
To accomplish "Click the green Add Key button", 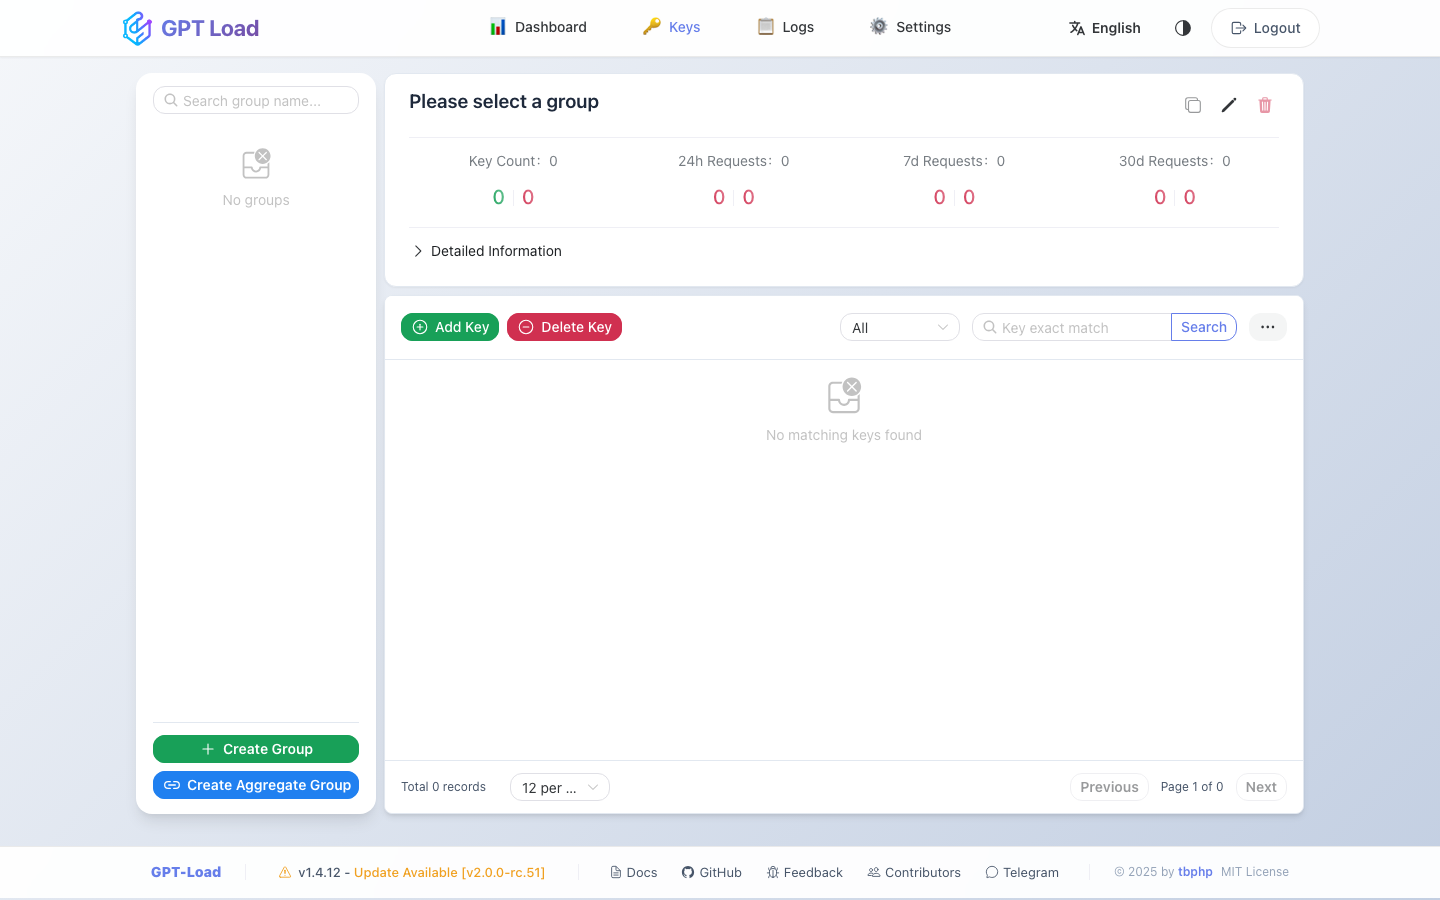I will point(450,327).
